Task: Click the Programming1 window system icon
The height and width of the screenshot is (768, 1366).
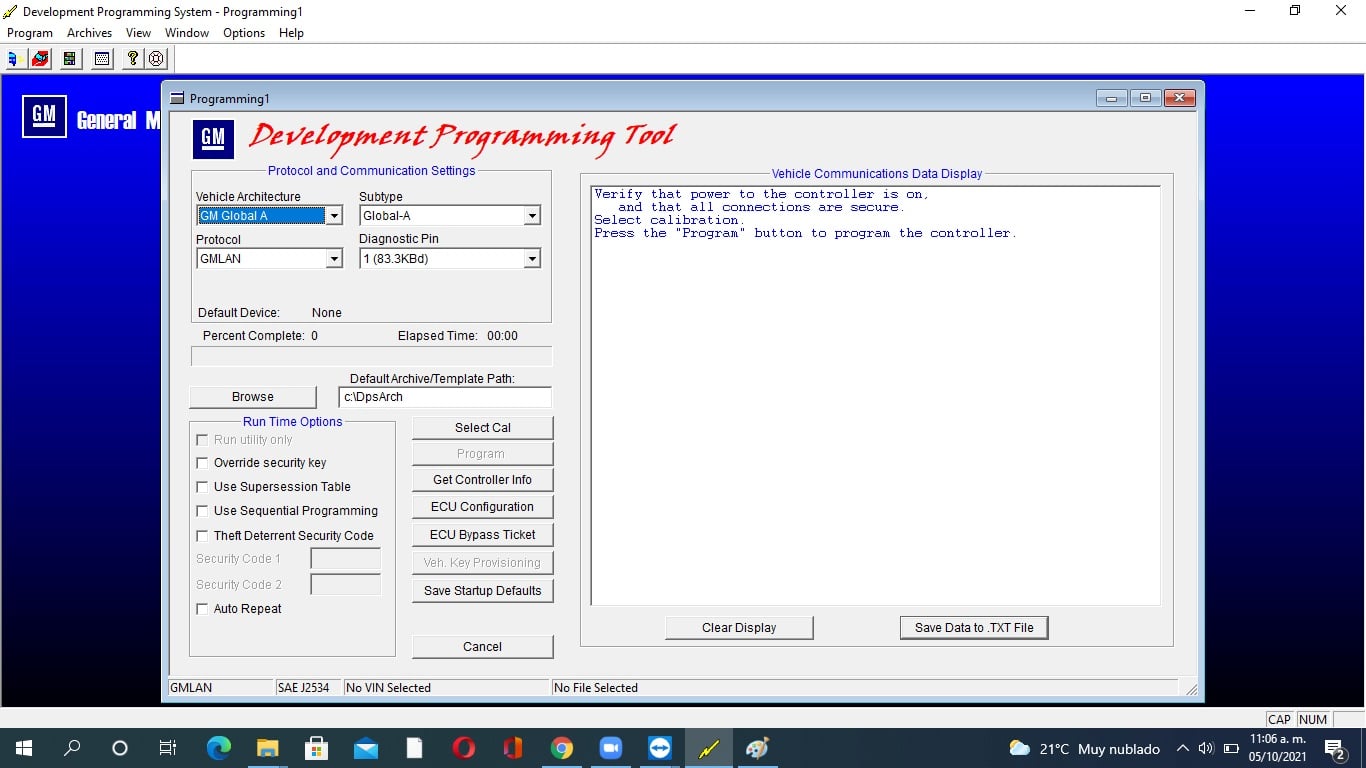Action: pyautogui.click(x=178, y=98)
